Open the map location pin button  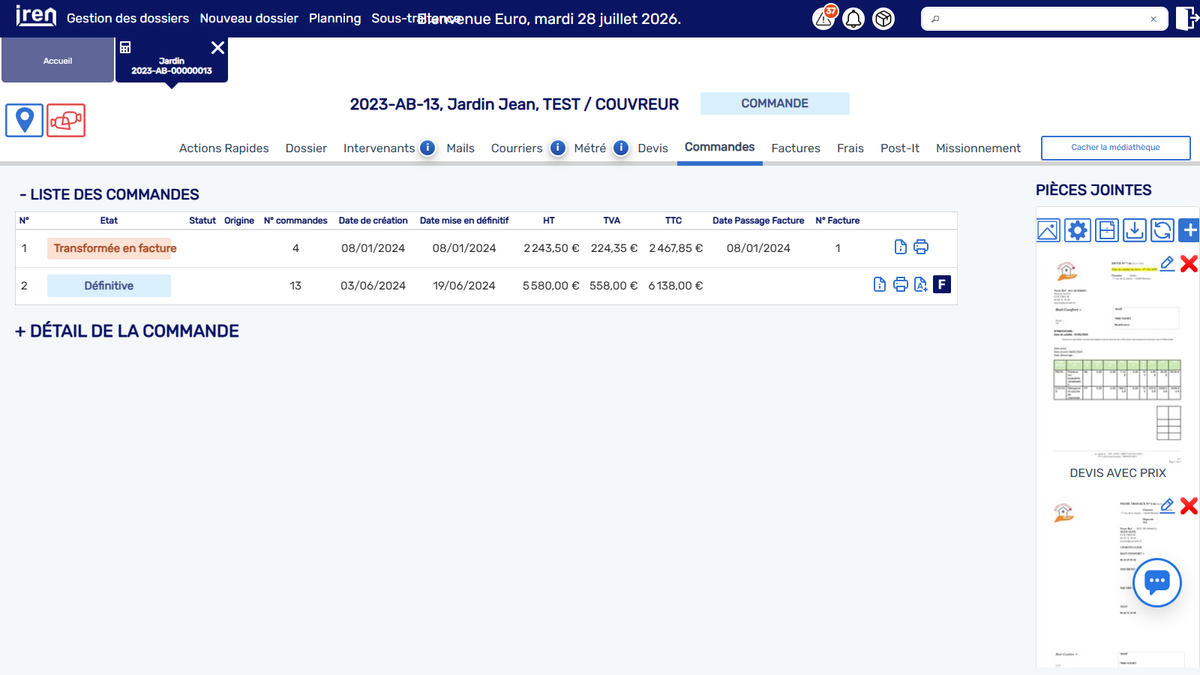coord(24,120)
